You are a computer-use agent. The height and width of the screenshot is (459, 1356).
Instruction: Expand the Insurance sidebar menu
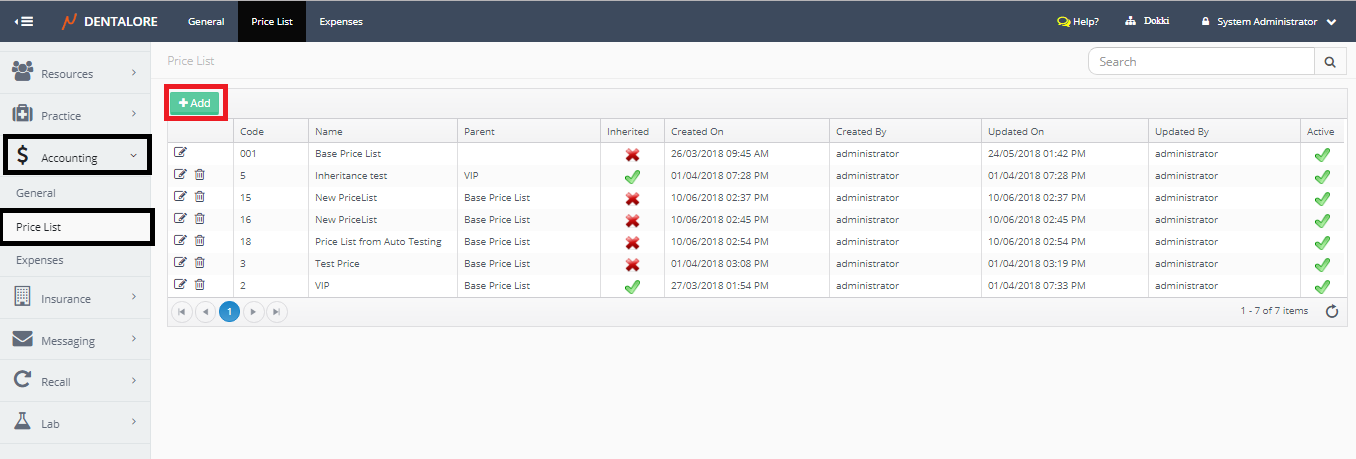[75, 298]
